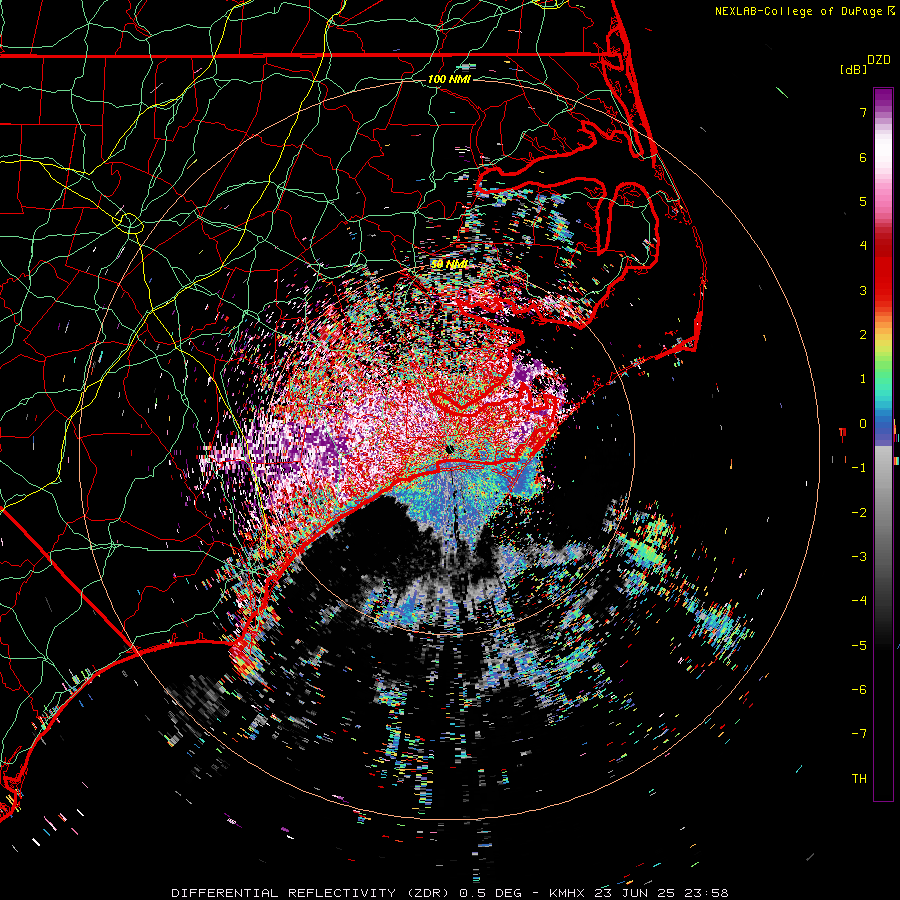900x900 pixels.
Task: Click the purple top band of the ZDR scale
Action: tap(883, 100)
